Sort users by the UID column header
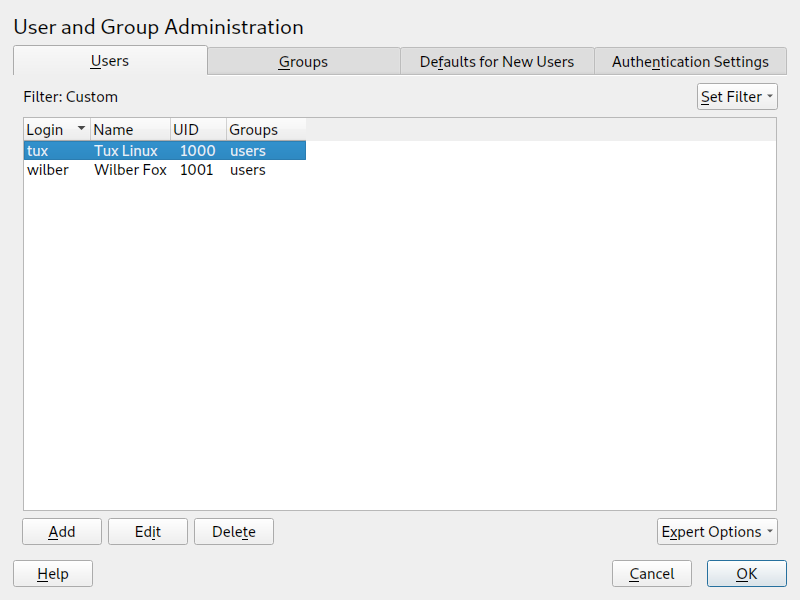 pyautogui.click(x=197, y=130)
